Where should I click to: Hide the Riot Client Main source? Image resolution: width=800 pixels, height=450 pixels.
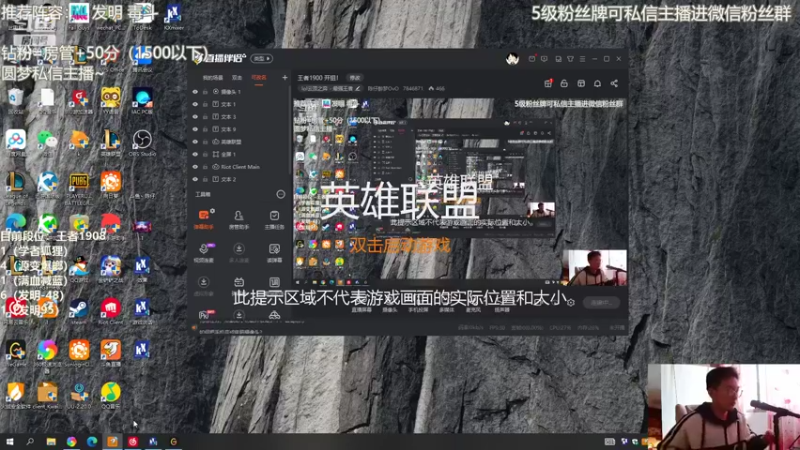[x=195, y=167]
